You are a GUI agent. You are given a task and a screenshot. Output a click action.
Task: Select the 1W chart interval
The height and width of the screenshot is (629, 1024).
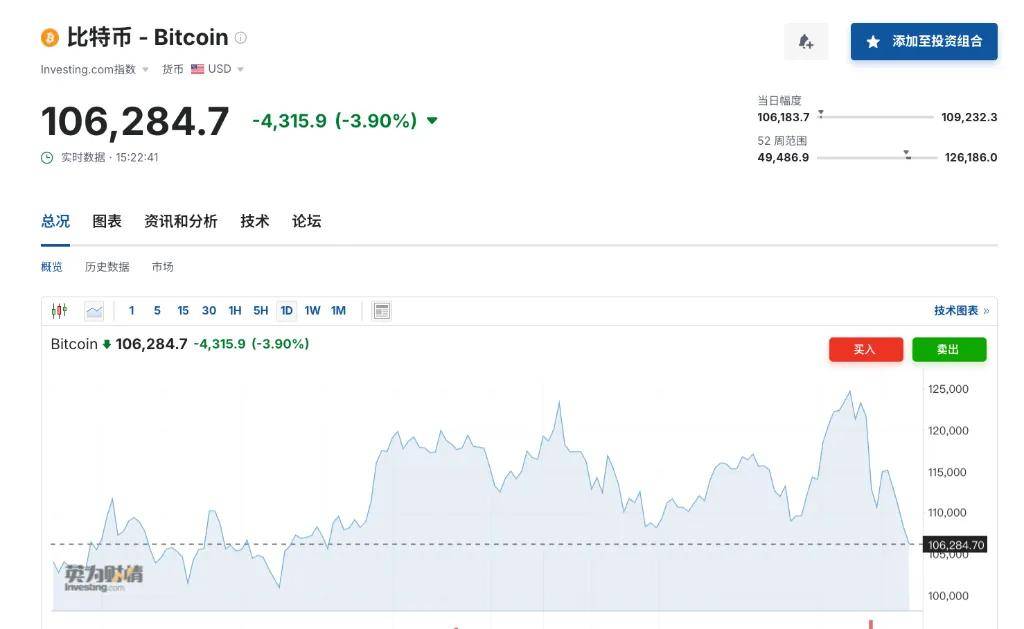coord(312,311)
